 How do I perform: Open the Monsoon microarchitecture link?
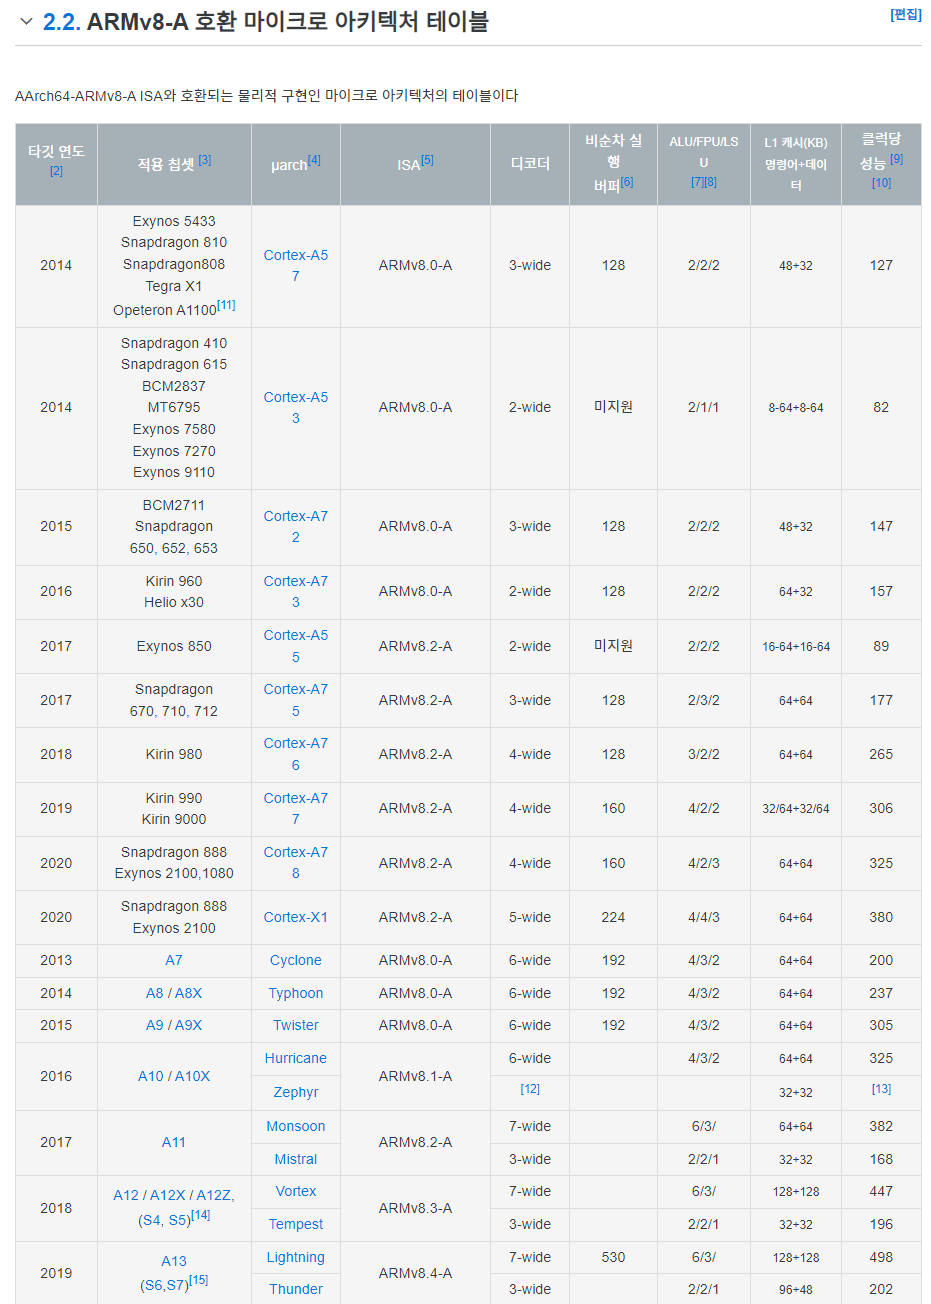tap(296, 1126)
